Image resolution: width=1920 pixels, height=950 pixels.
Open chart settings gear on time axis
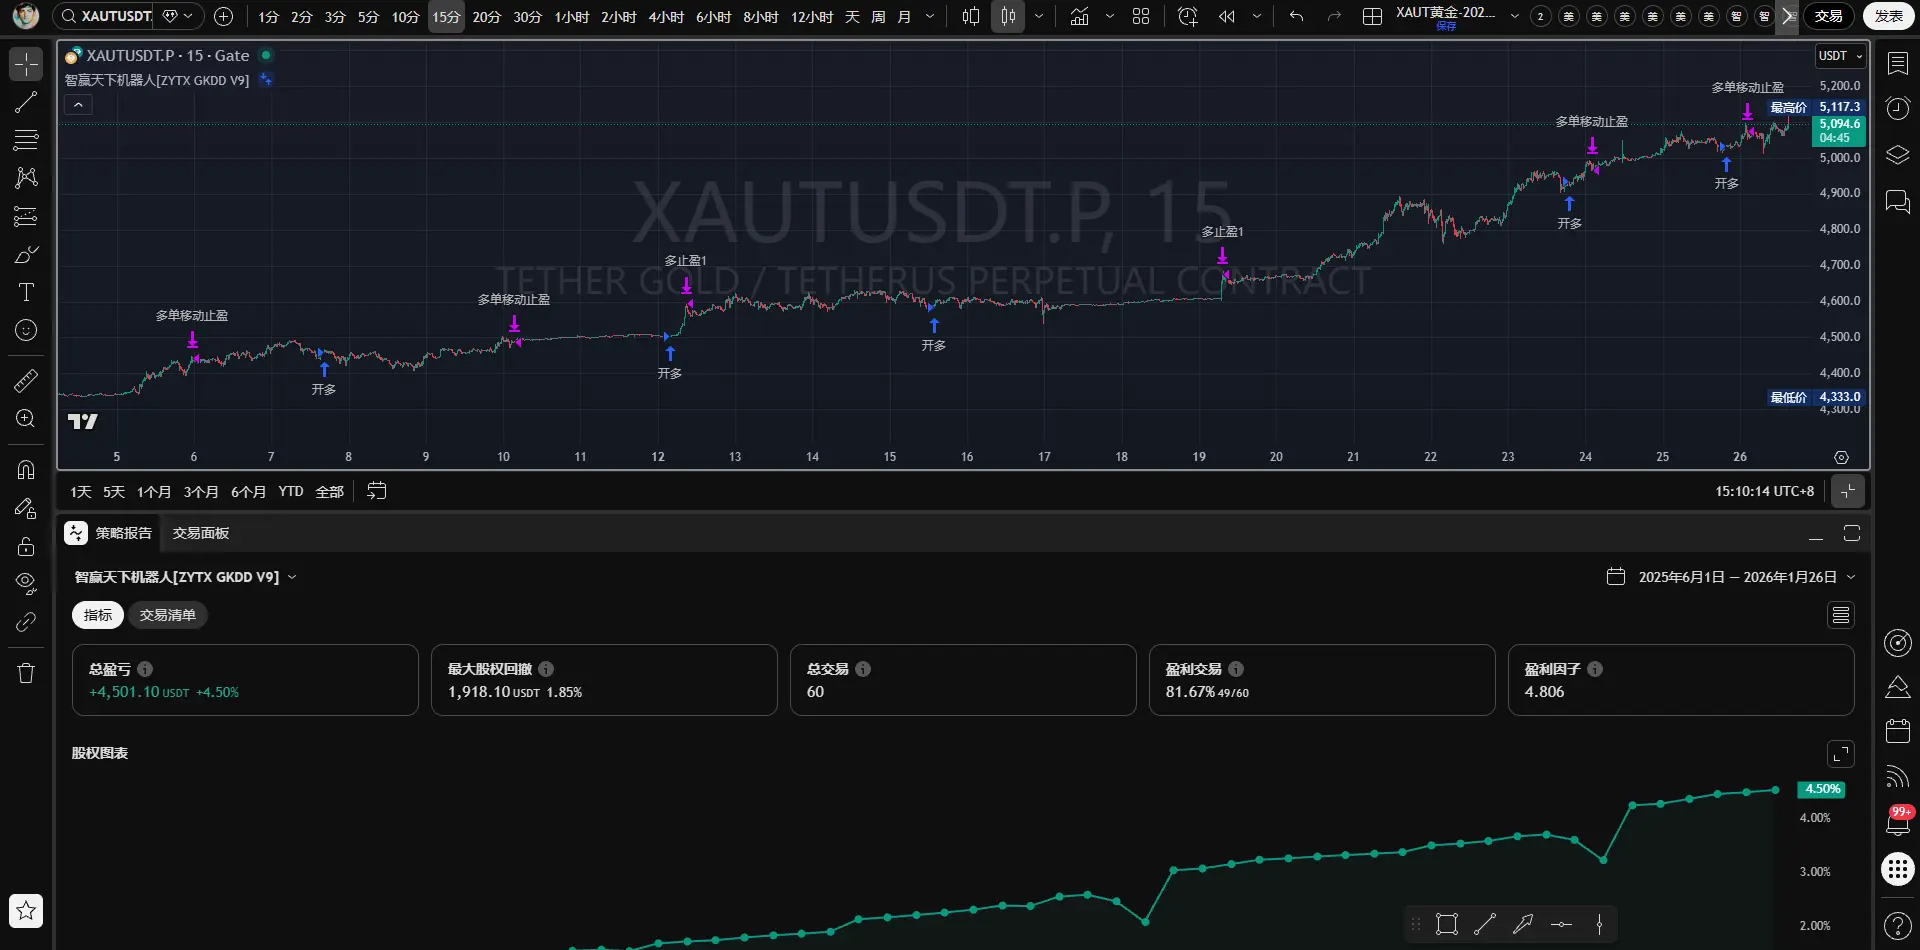[1841, 457]
